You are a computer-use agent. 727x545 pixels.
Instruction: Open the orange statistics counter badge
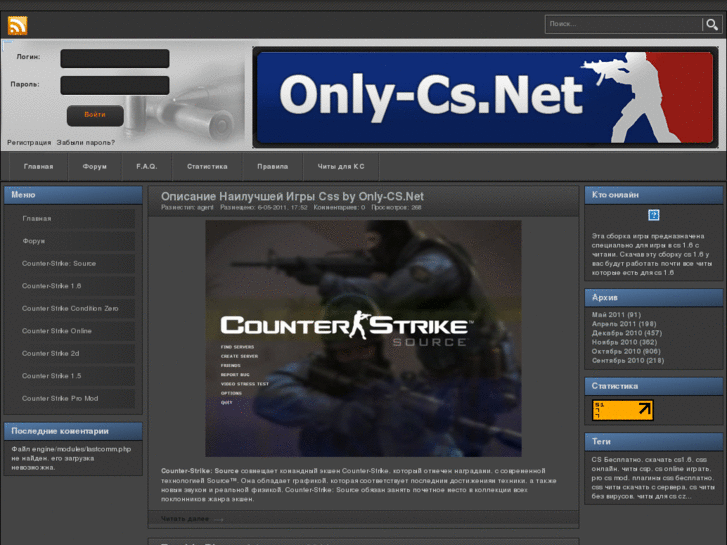(x=623, y=410)
